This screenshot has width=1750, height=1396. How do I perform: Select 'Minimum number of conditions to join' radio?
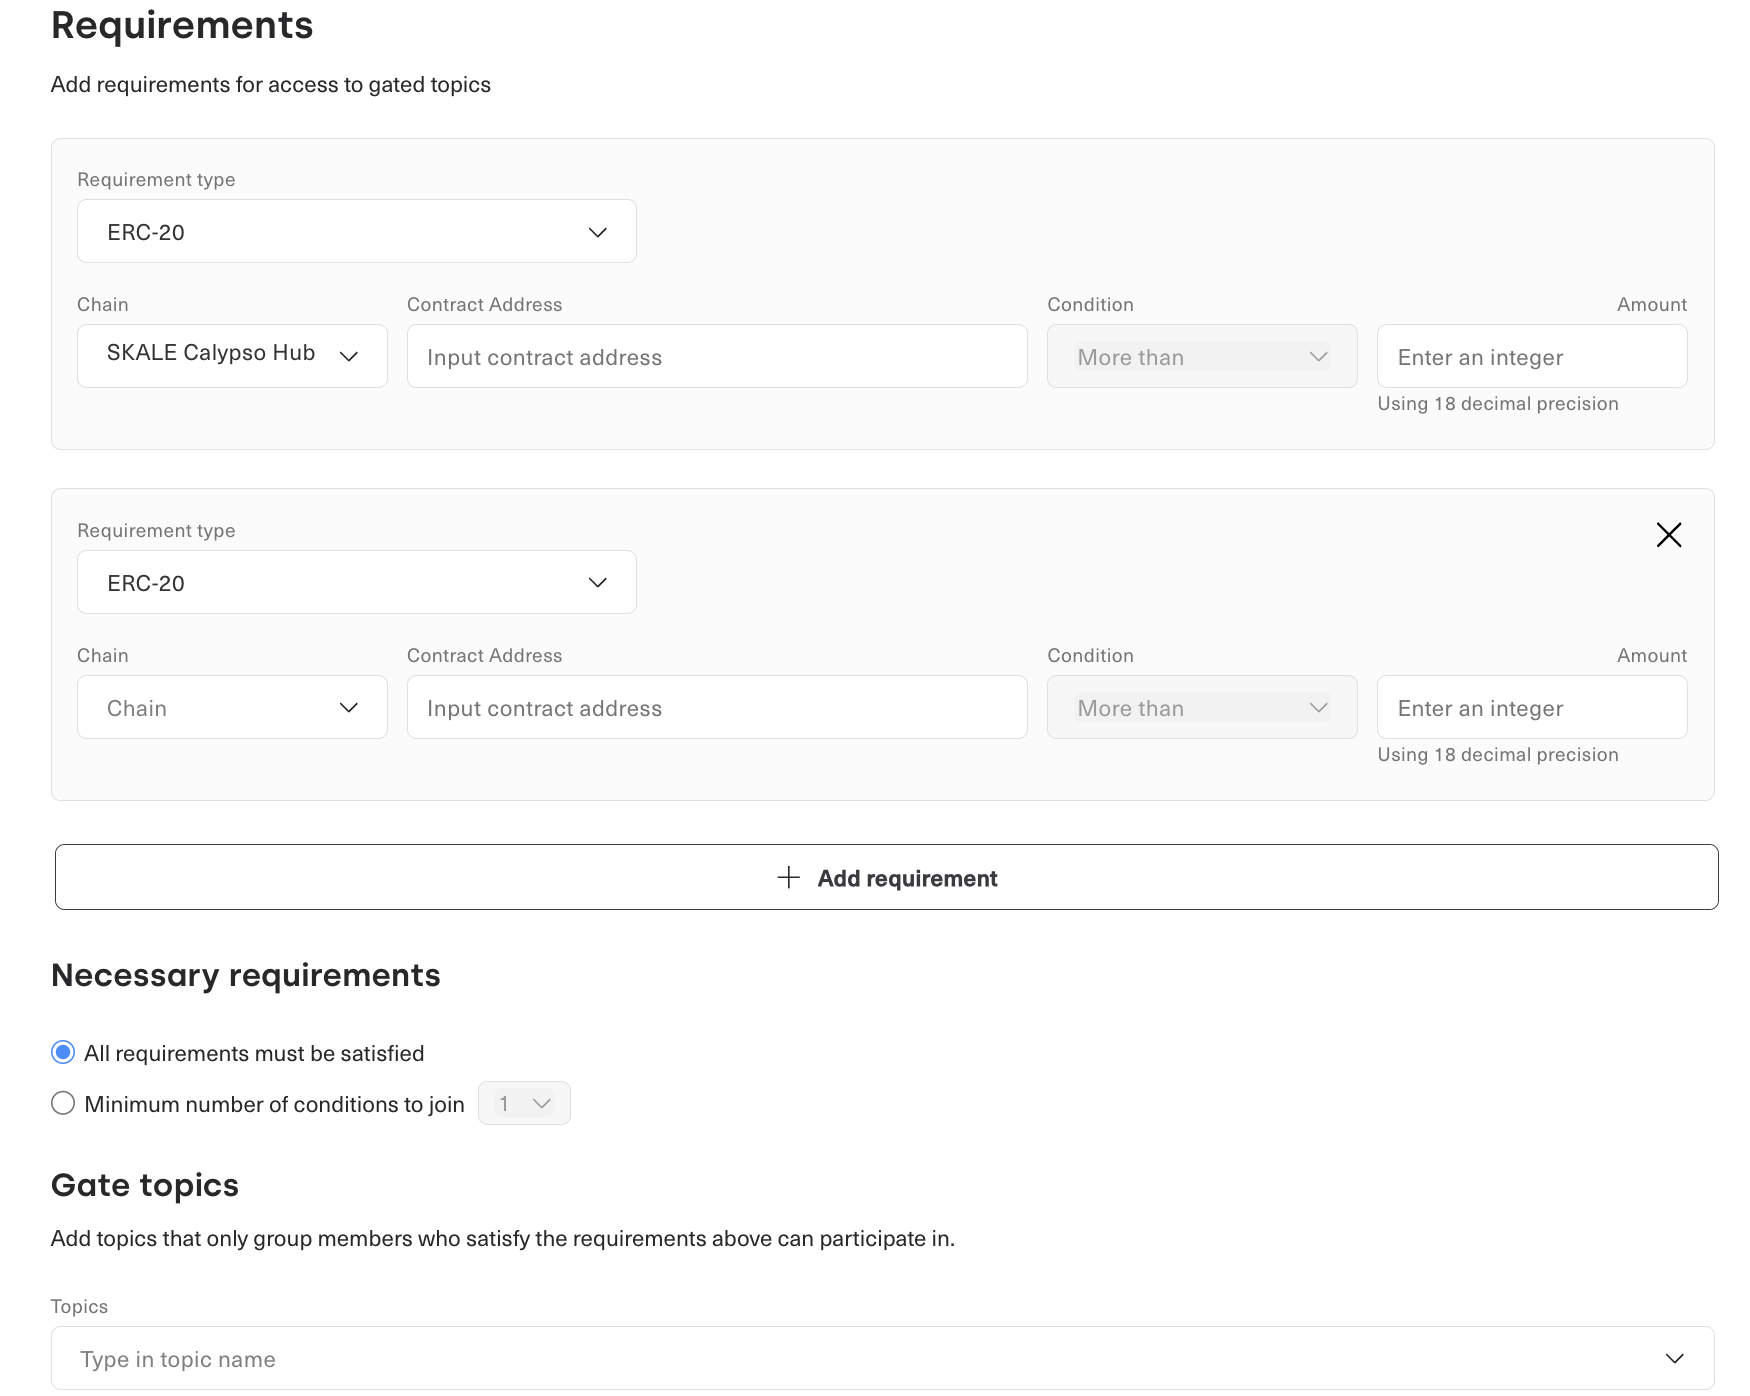(63, 1103)
